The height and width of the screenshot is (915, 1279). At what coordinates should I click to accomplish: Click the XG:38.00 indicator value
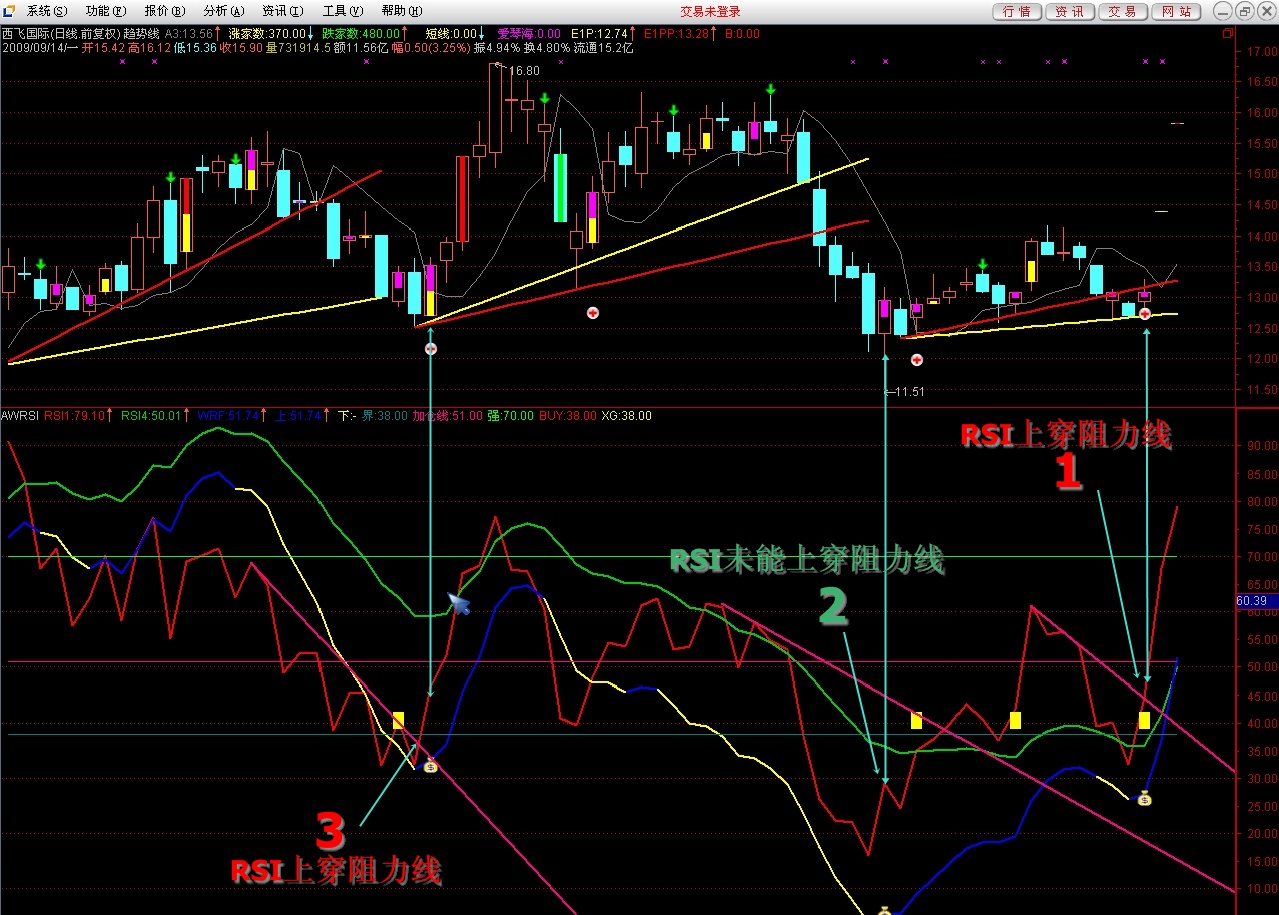tap(627, 415)
